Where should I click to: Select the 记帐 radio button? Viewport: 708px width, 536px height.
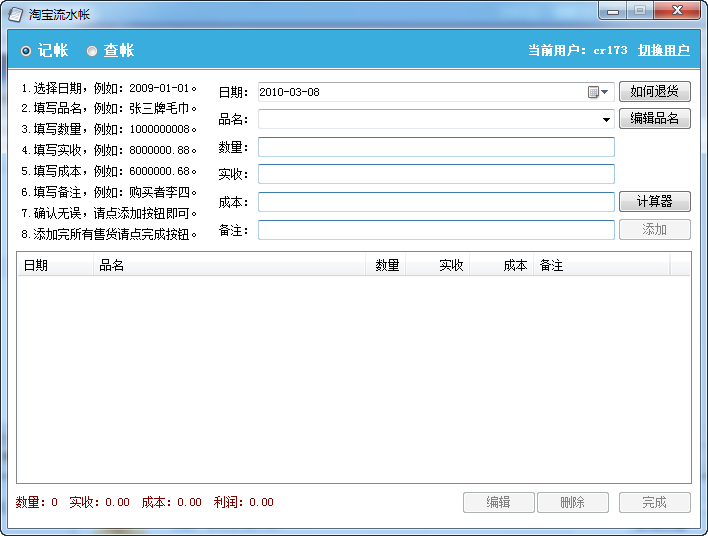click(44, 51)
